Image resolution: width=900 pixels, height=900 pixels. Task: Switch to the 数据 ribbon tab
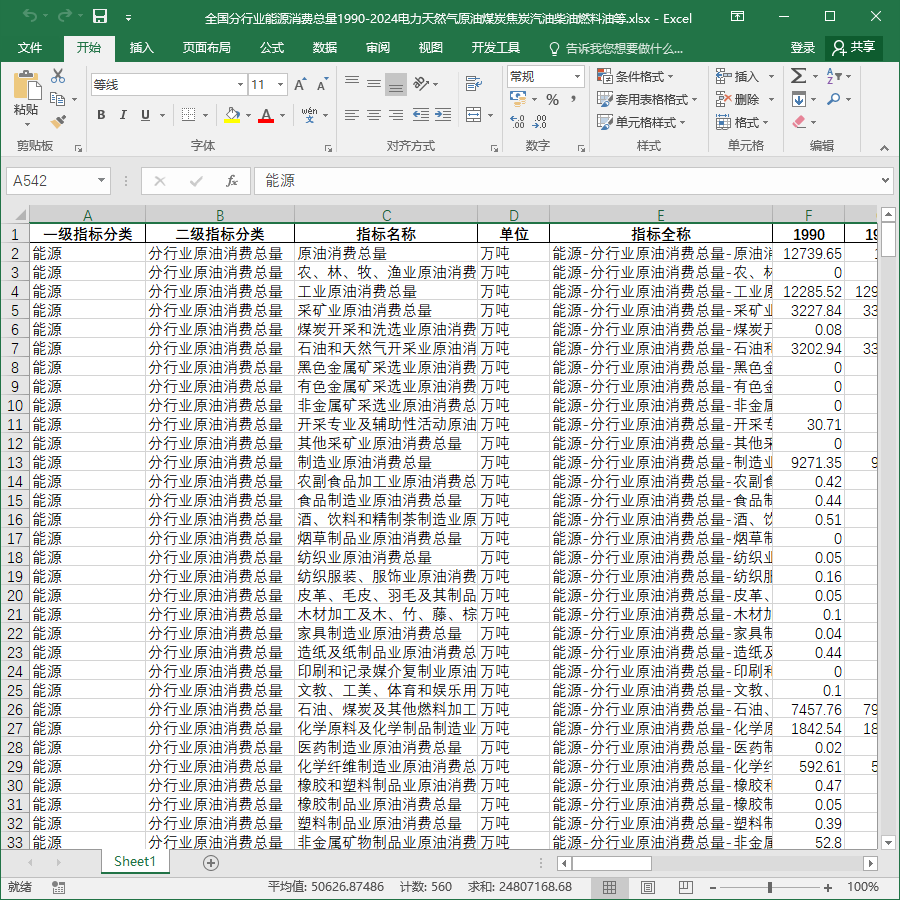pyautogui.click(x=325, y=48)
